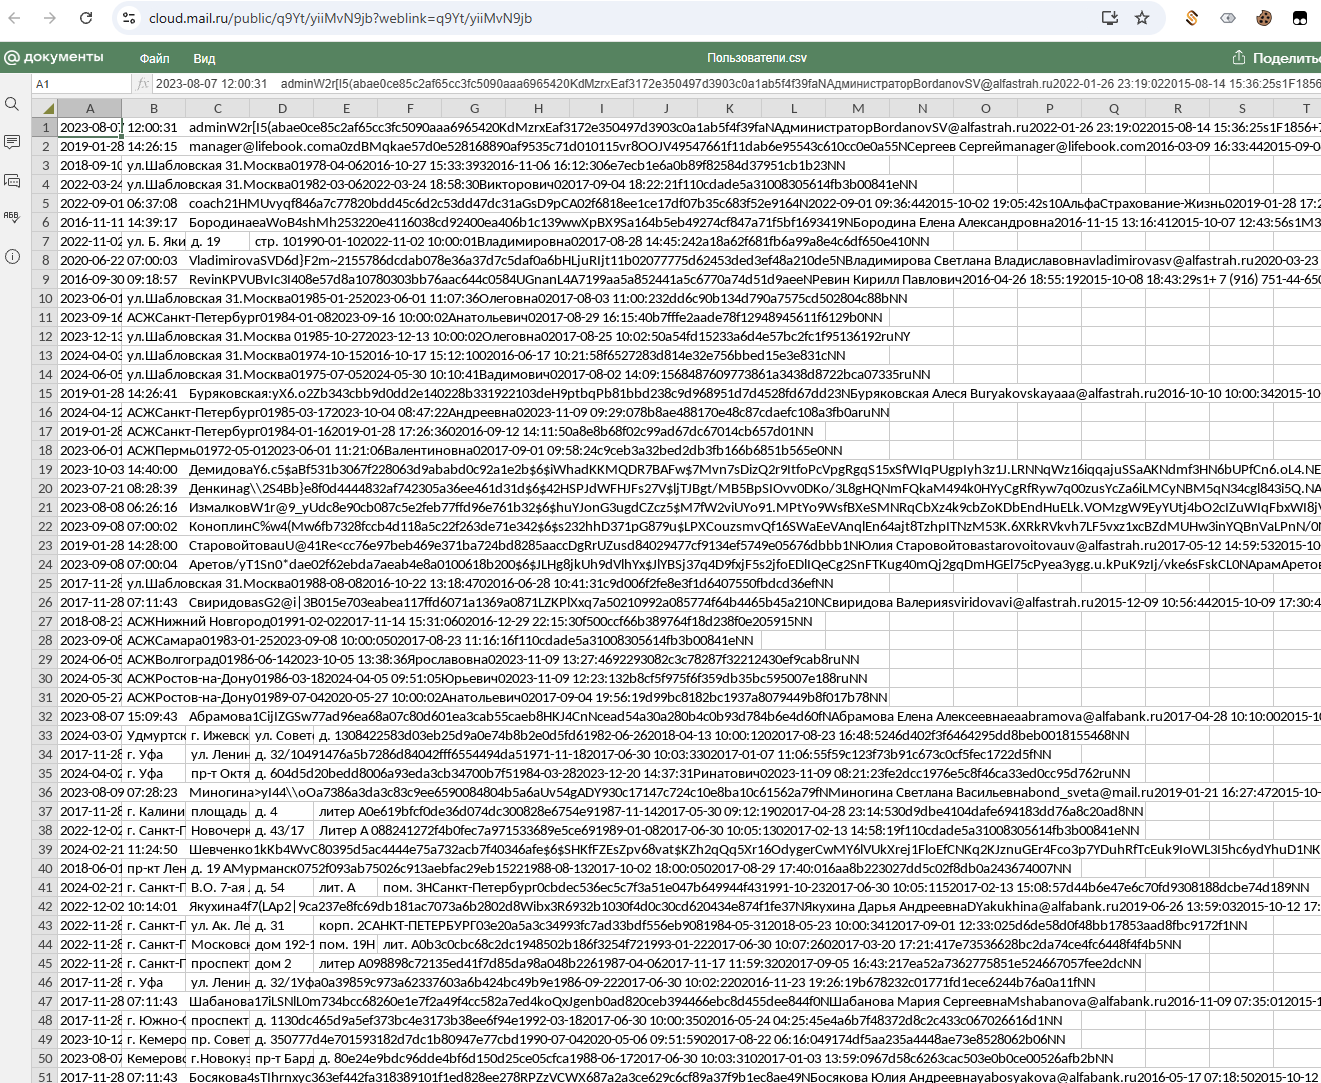Click the browser forward arrow
This screenshot has width=1321, height=1083.
tap(51, 18)
